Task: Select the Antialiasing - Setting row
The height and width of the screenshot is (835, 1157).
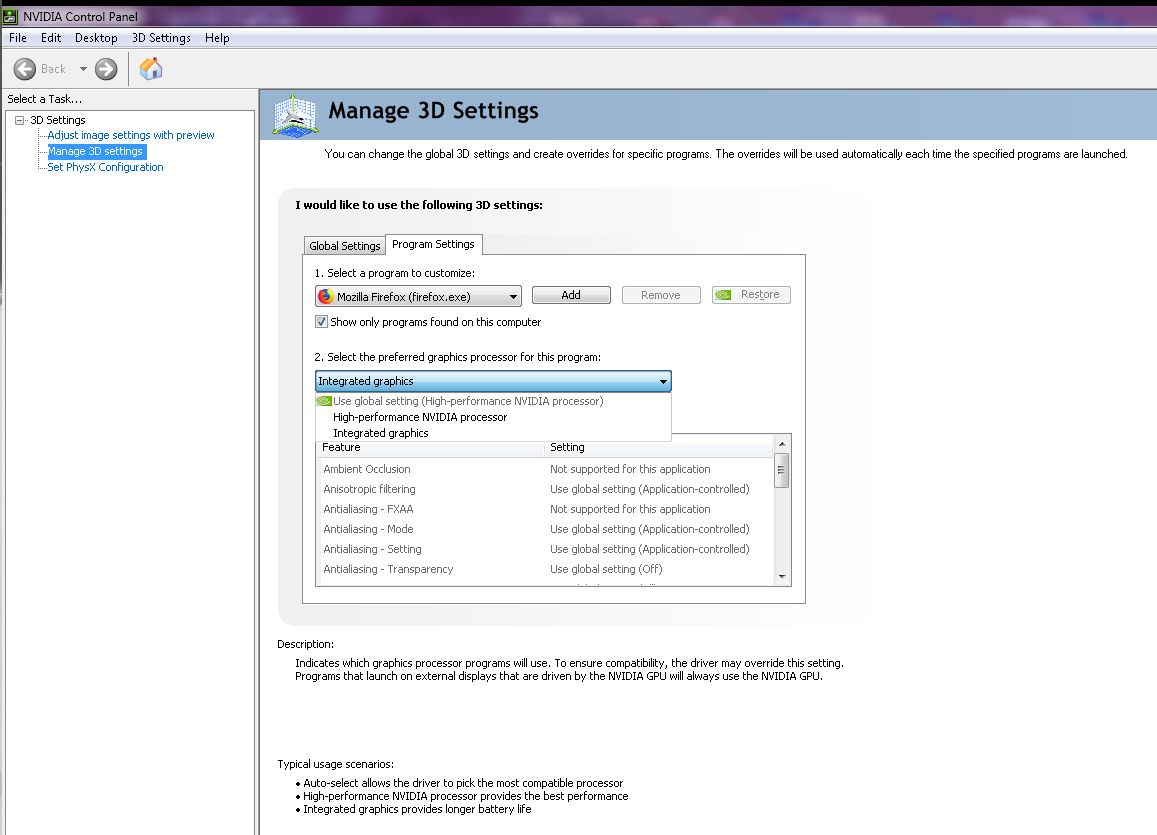Action: click(x=545, y=549)
